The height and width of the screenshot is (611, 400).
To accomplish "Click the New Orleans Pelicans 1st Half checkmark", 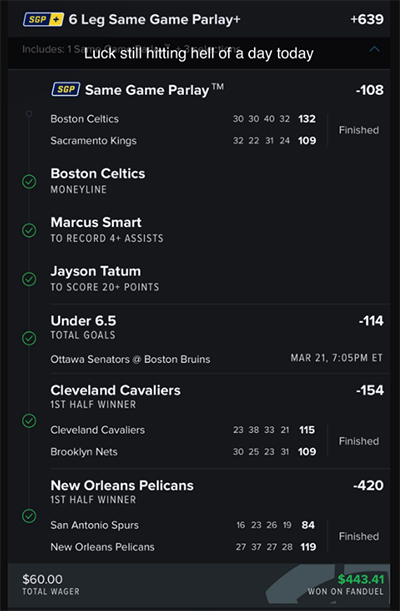I will point(29,516).
